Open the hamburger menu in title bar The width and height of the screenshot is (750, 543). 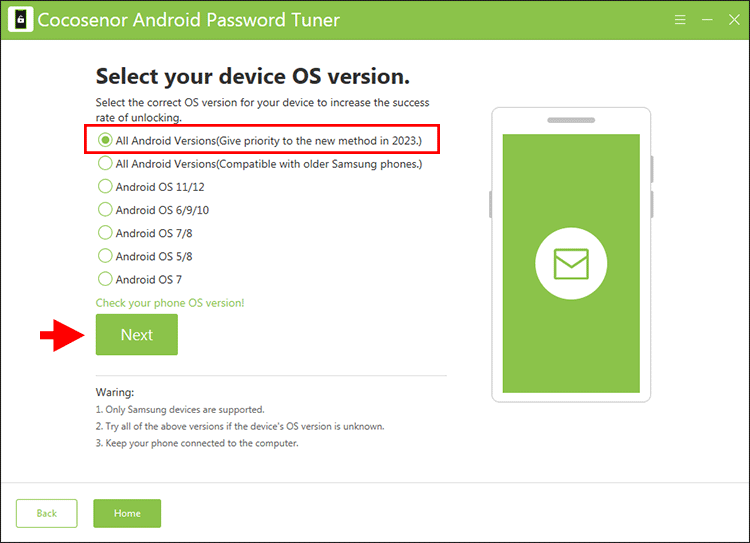pyautogui.click(x=680, y=20)
